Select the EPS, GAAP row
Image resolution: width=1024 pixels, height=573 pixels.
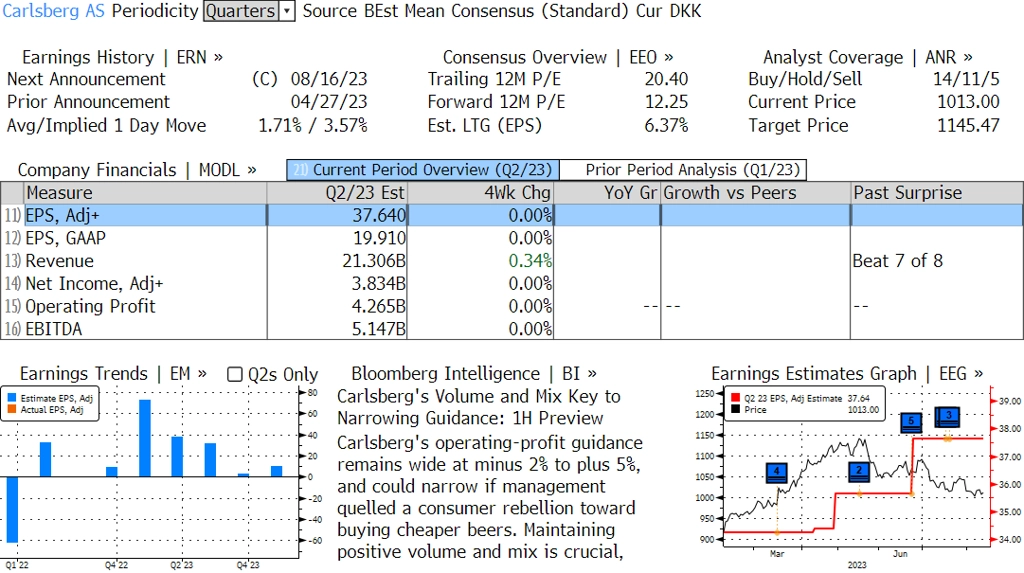pos(512,238)
